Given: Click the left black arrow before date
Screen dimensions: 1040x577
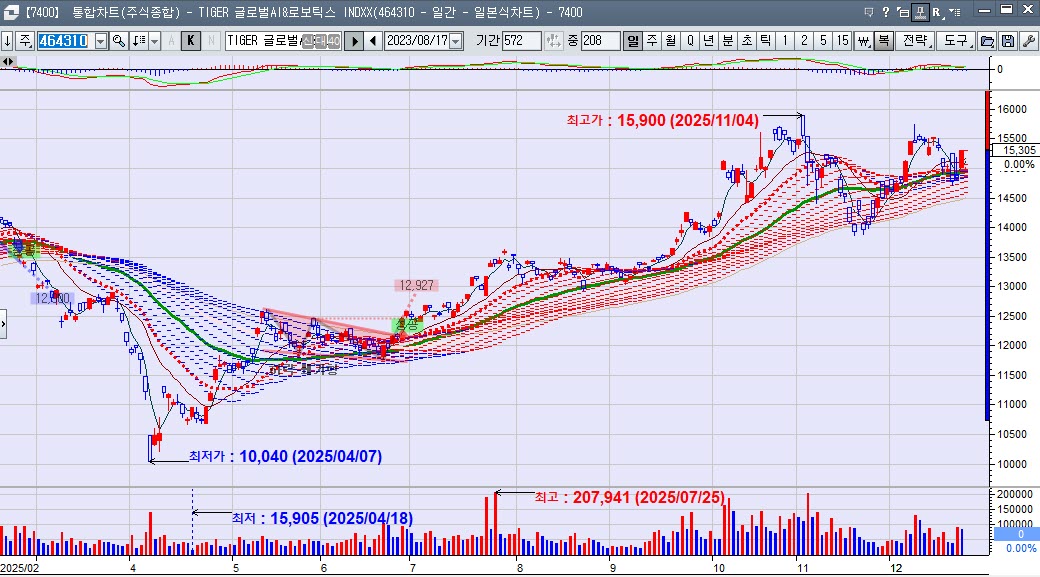Looking at the screenshot, I should [x=373, y=41].
